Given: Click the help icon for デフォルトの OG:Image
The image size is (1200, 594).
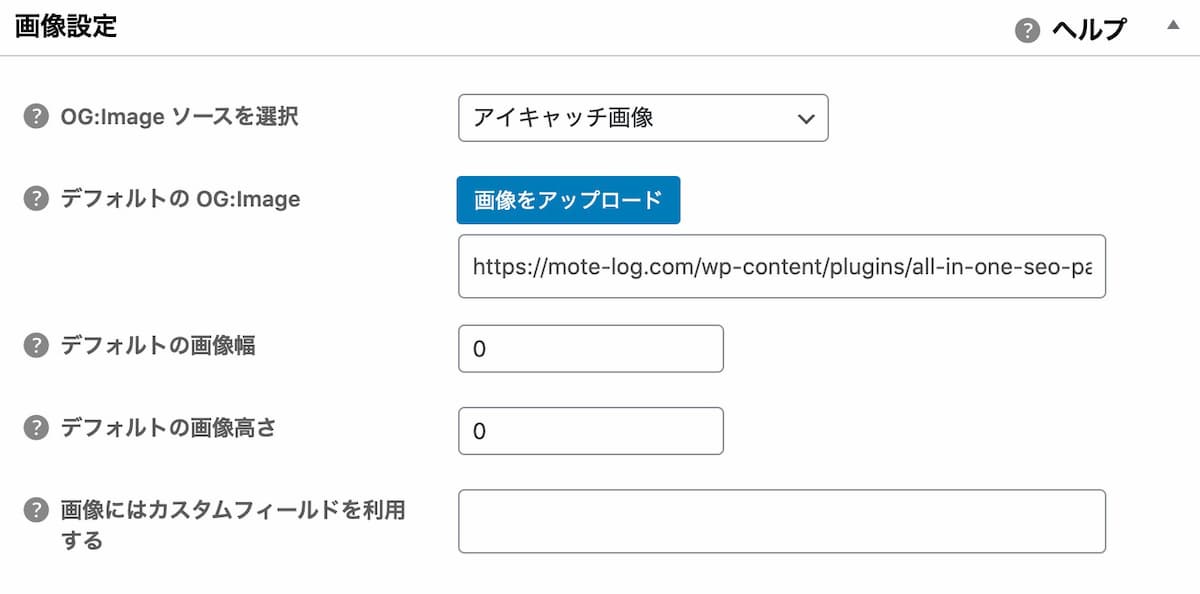Looking at the screenshot, I should tap(36, 199).
